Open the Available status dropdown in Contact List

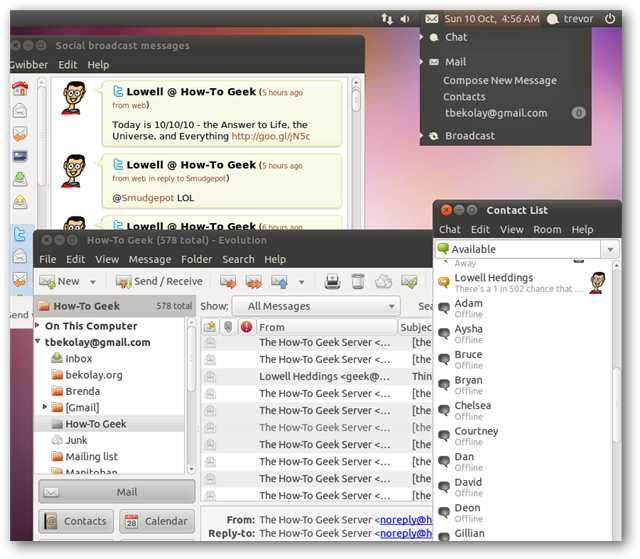[610, 249]
